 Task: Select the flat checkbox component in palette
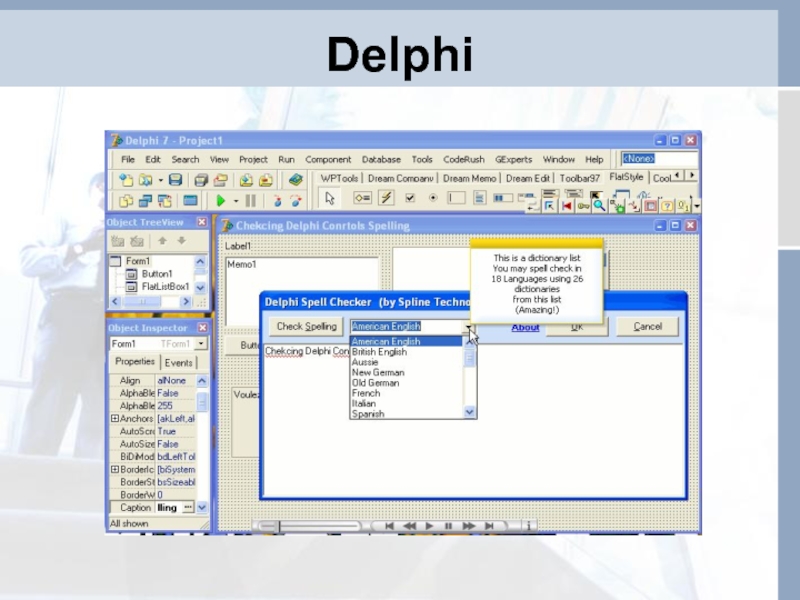[x=410, y=198]
